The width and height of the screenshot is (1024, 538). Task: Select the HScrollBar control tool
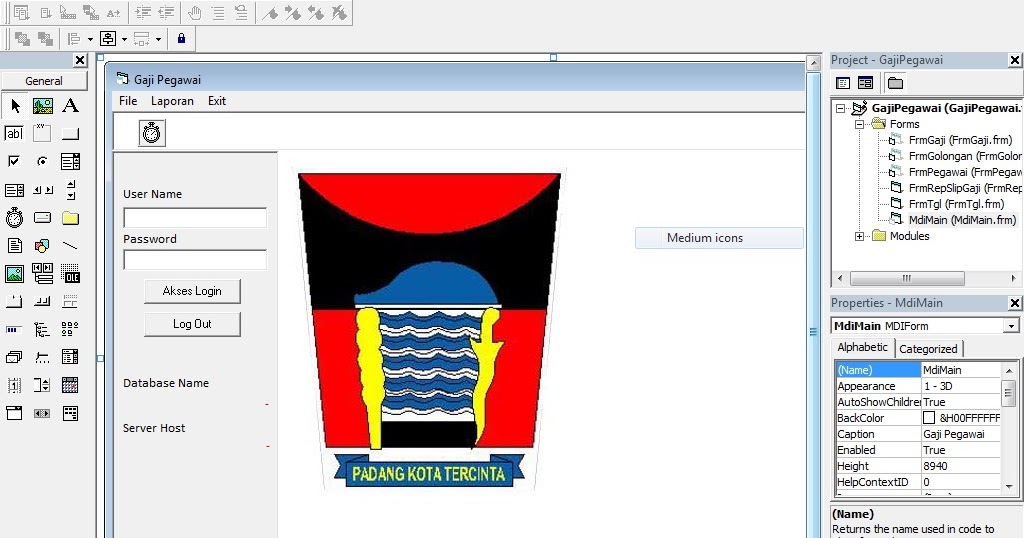point(42,190)
